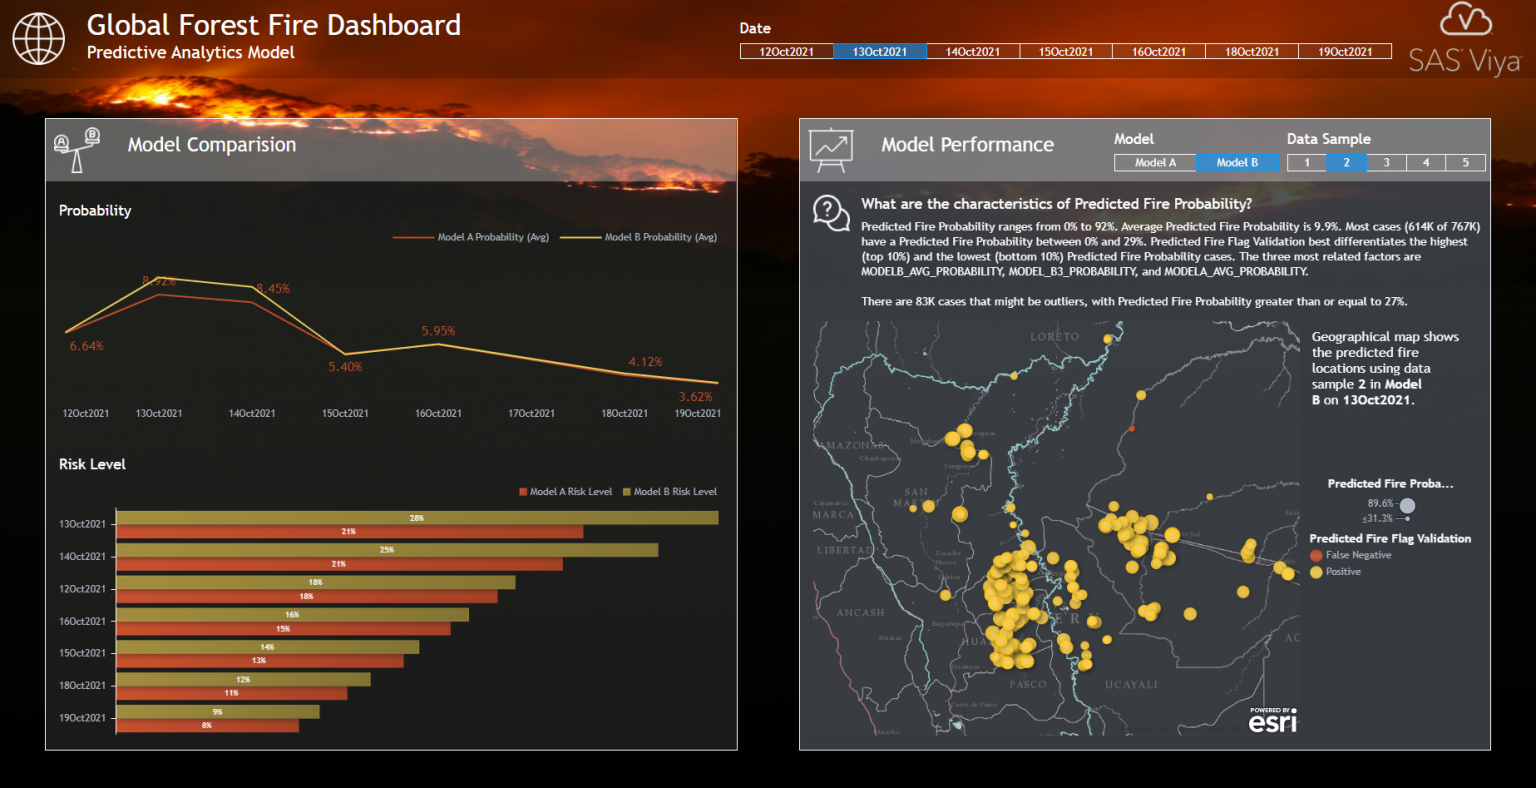Open the question mark help icon
The height and width of the screenshot is (788, 1536).
(x=830, y=213)
